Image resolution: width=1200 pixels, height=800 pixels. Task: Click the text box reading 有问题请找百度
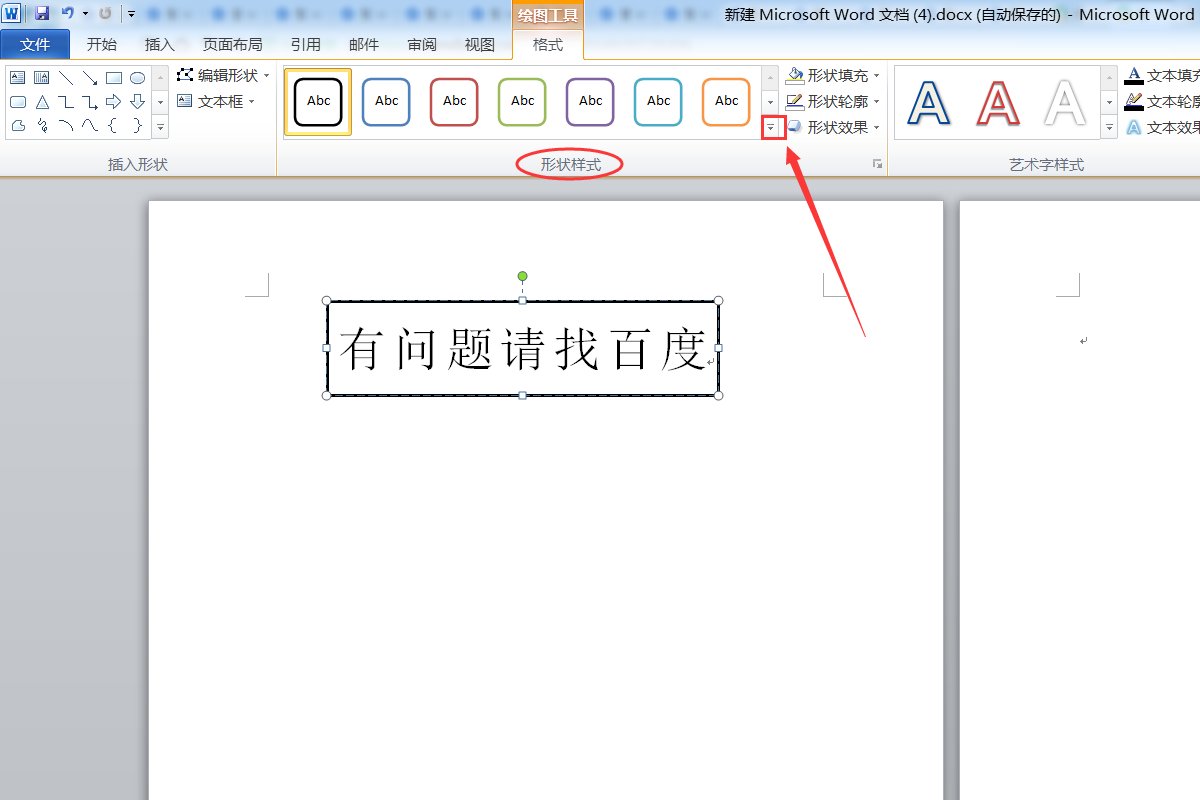[522, 348]
